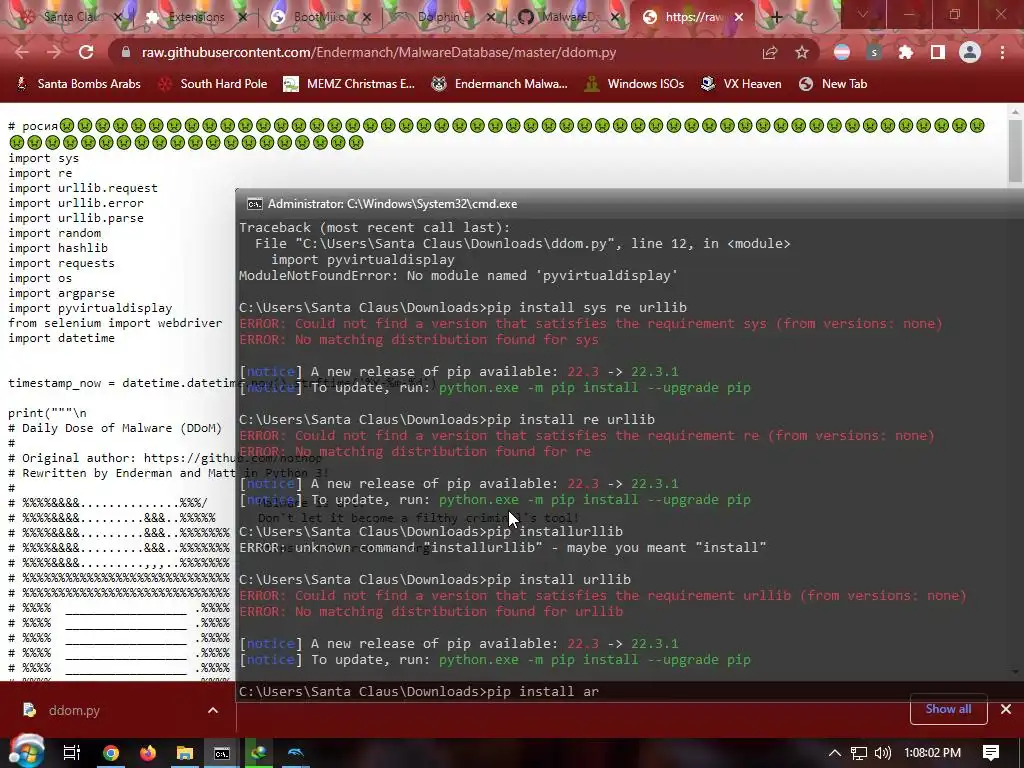1024x768 pixels.
Task: Open the New Tab bookmark
Action: tap(833, 84)
